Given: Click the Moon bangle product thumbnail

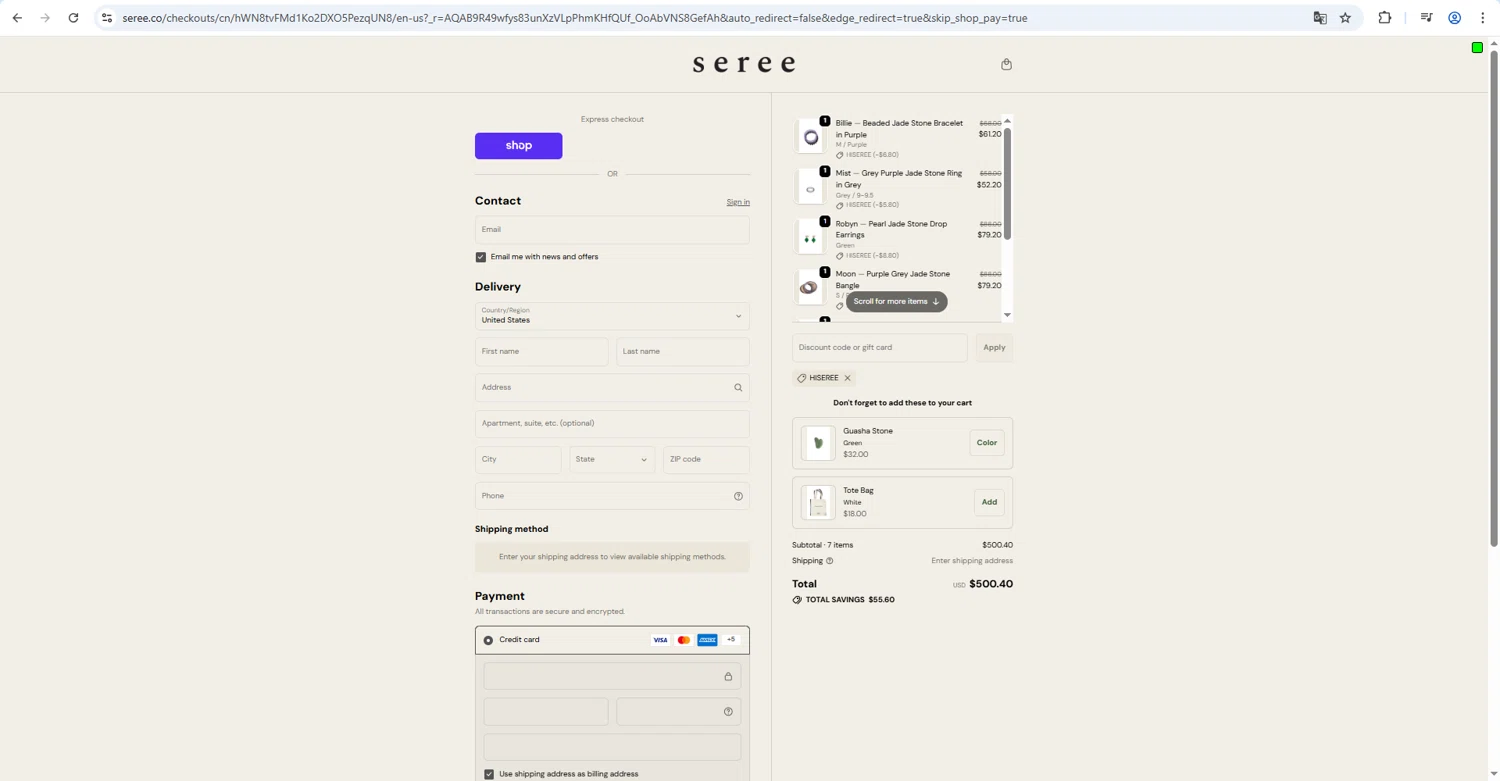Looking at the screenshot, I should (811, 288).
